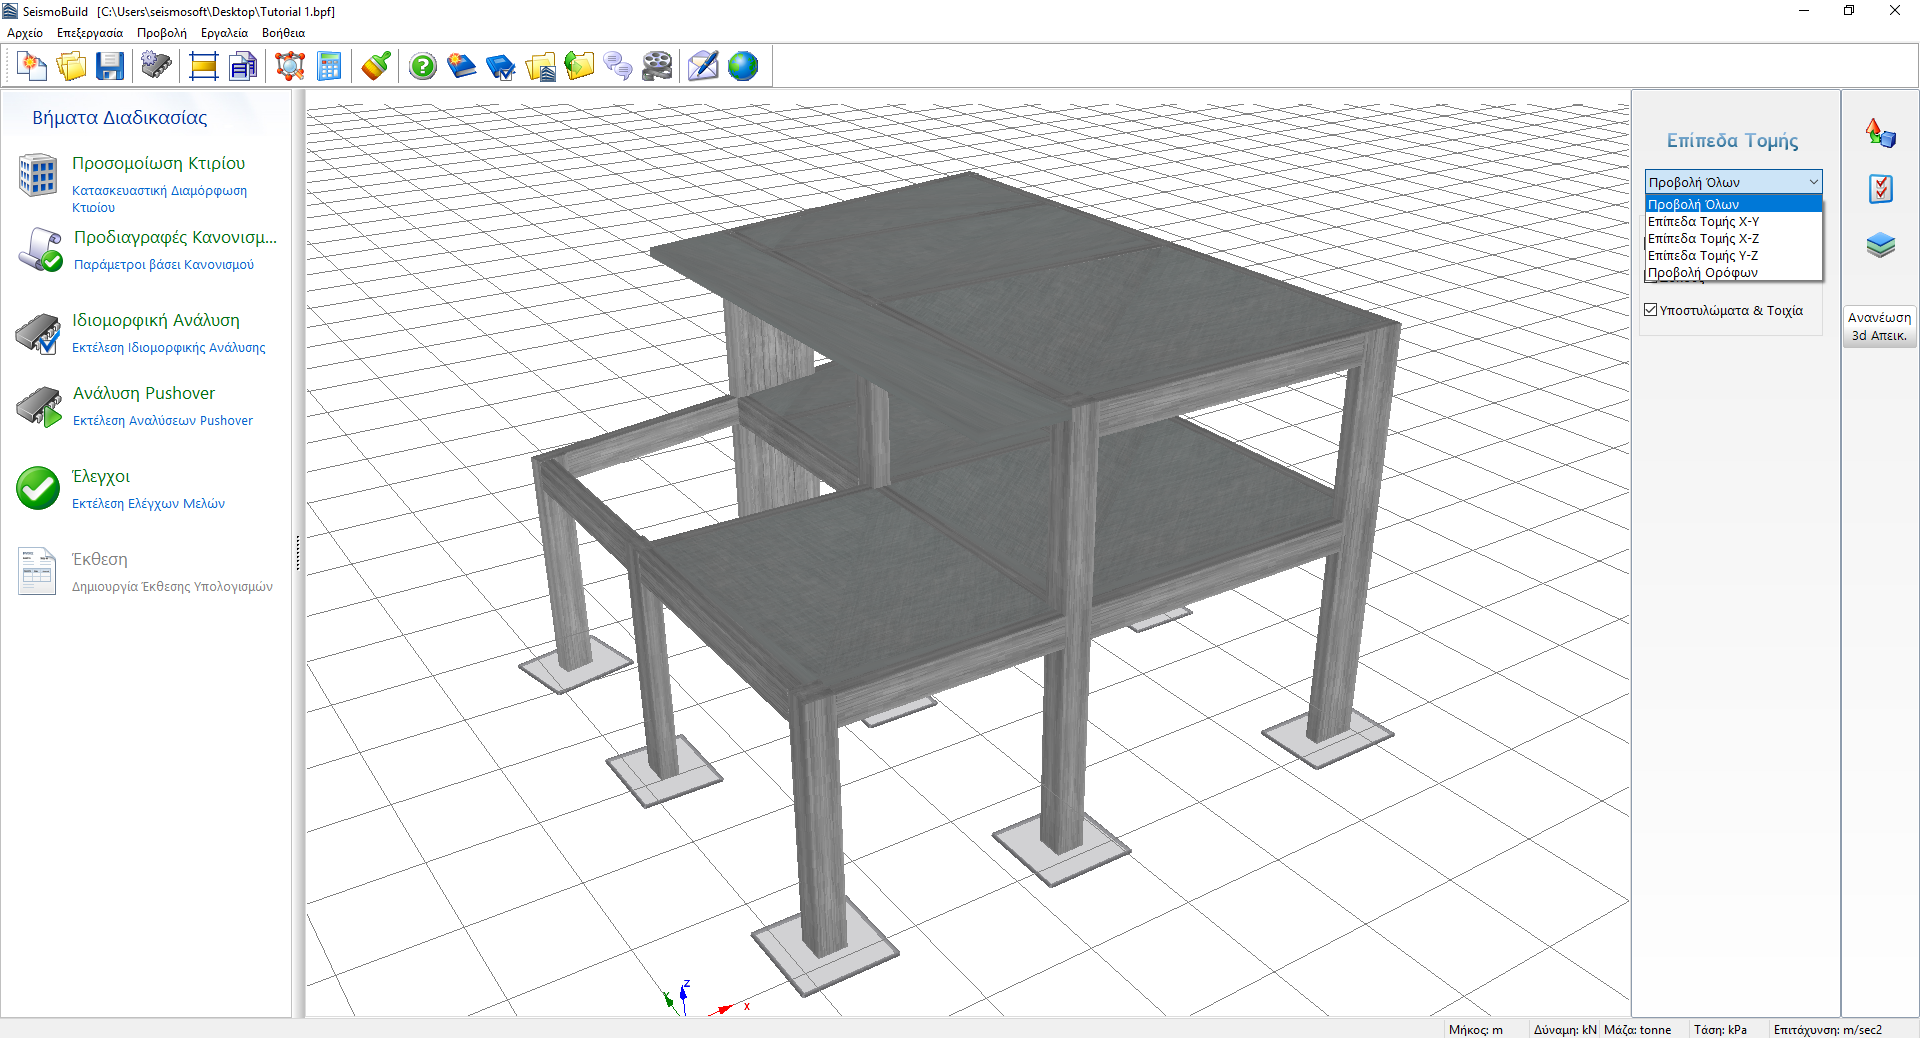Uncheck the Υποστυλώματα & Τοιχία checkbox

tap(1651, 310)
